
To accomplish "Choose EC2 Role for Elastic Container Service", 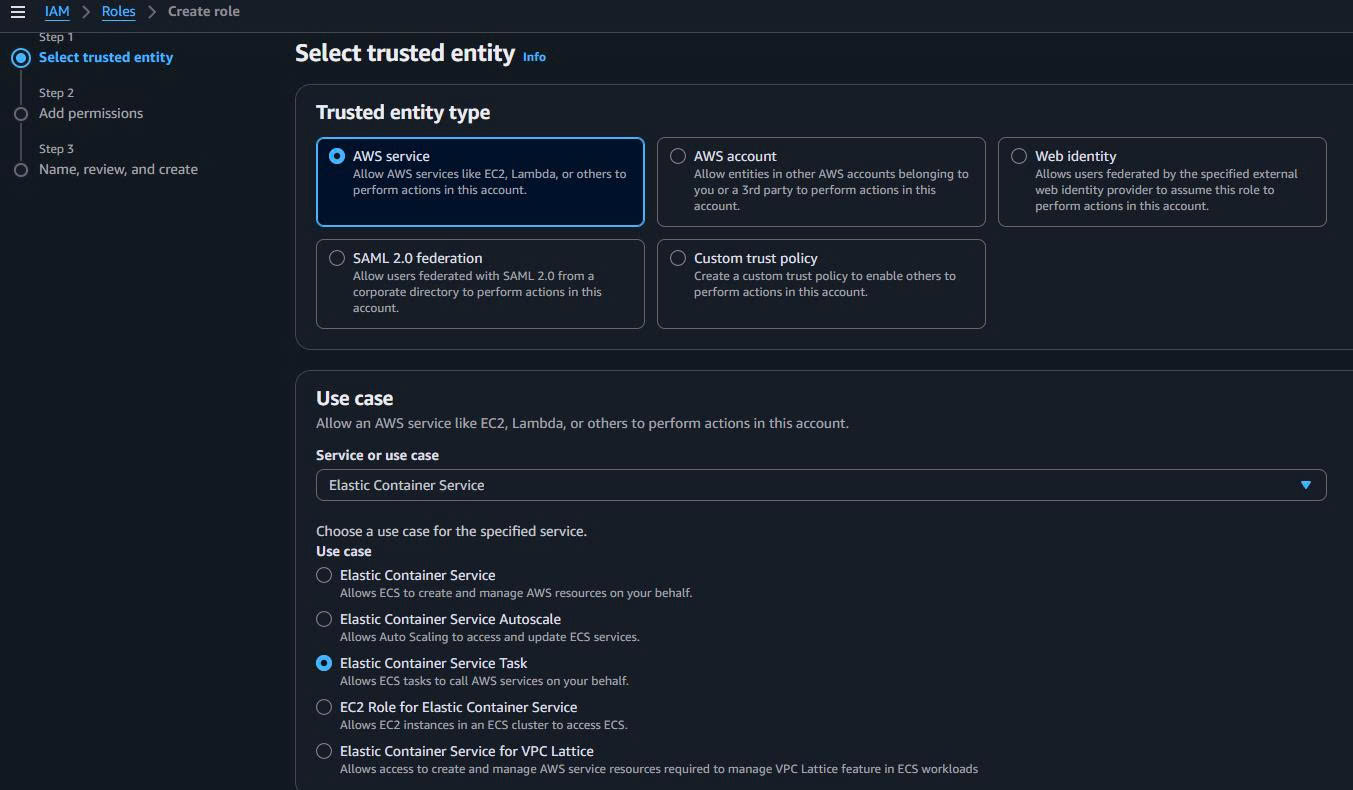I will 323,707.
